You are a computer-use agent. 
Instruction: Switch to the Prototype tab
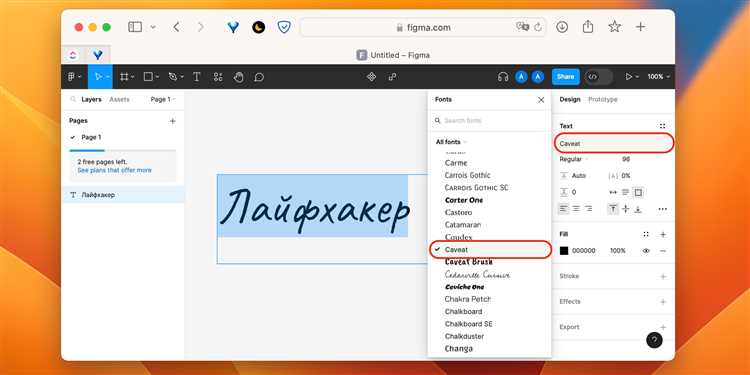(x=603, y=99)
